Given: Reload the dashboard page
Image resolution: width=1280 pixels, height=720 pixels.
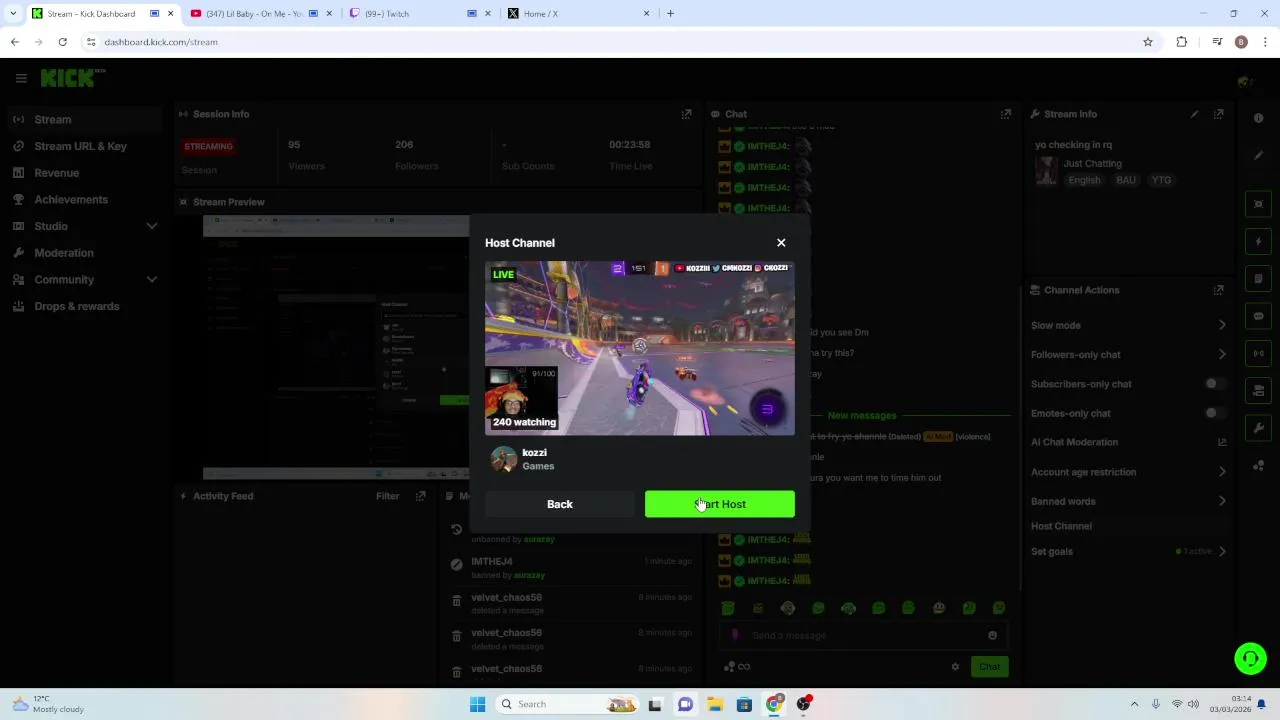Looking at the screenshot, I should [63, 42].
